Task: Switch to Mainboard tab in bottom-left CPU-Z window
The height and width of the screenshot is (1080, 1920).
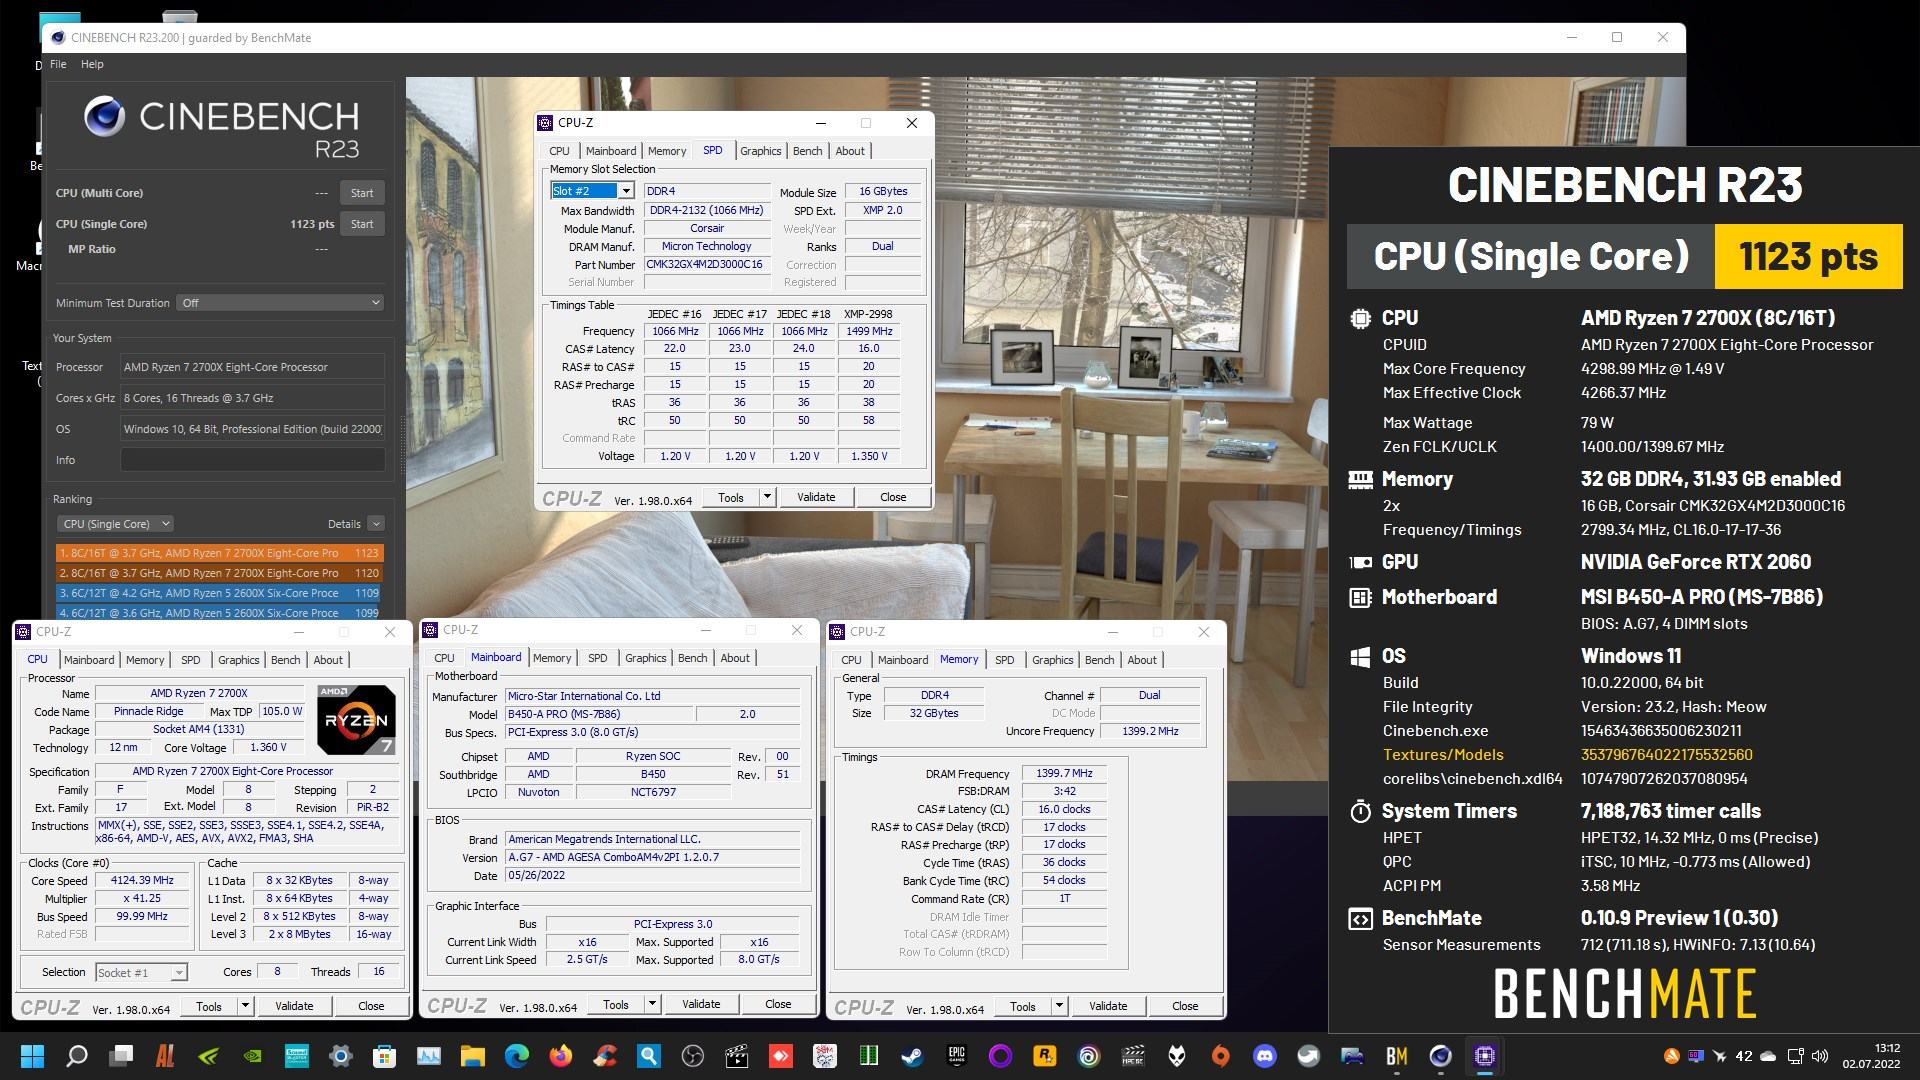Action: point(89,660)
